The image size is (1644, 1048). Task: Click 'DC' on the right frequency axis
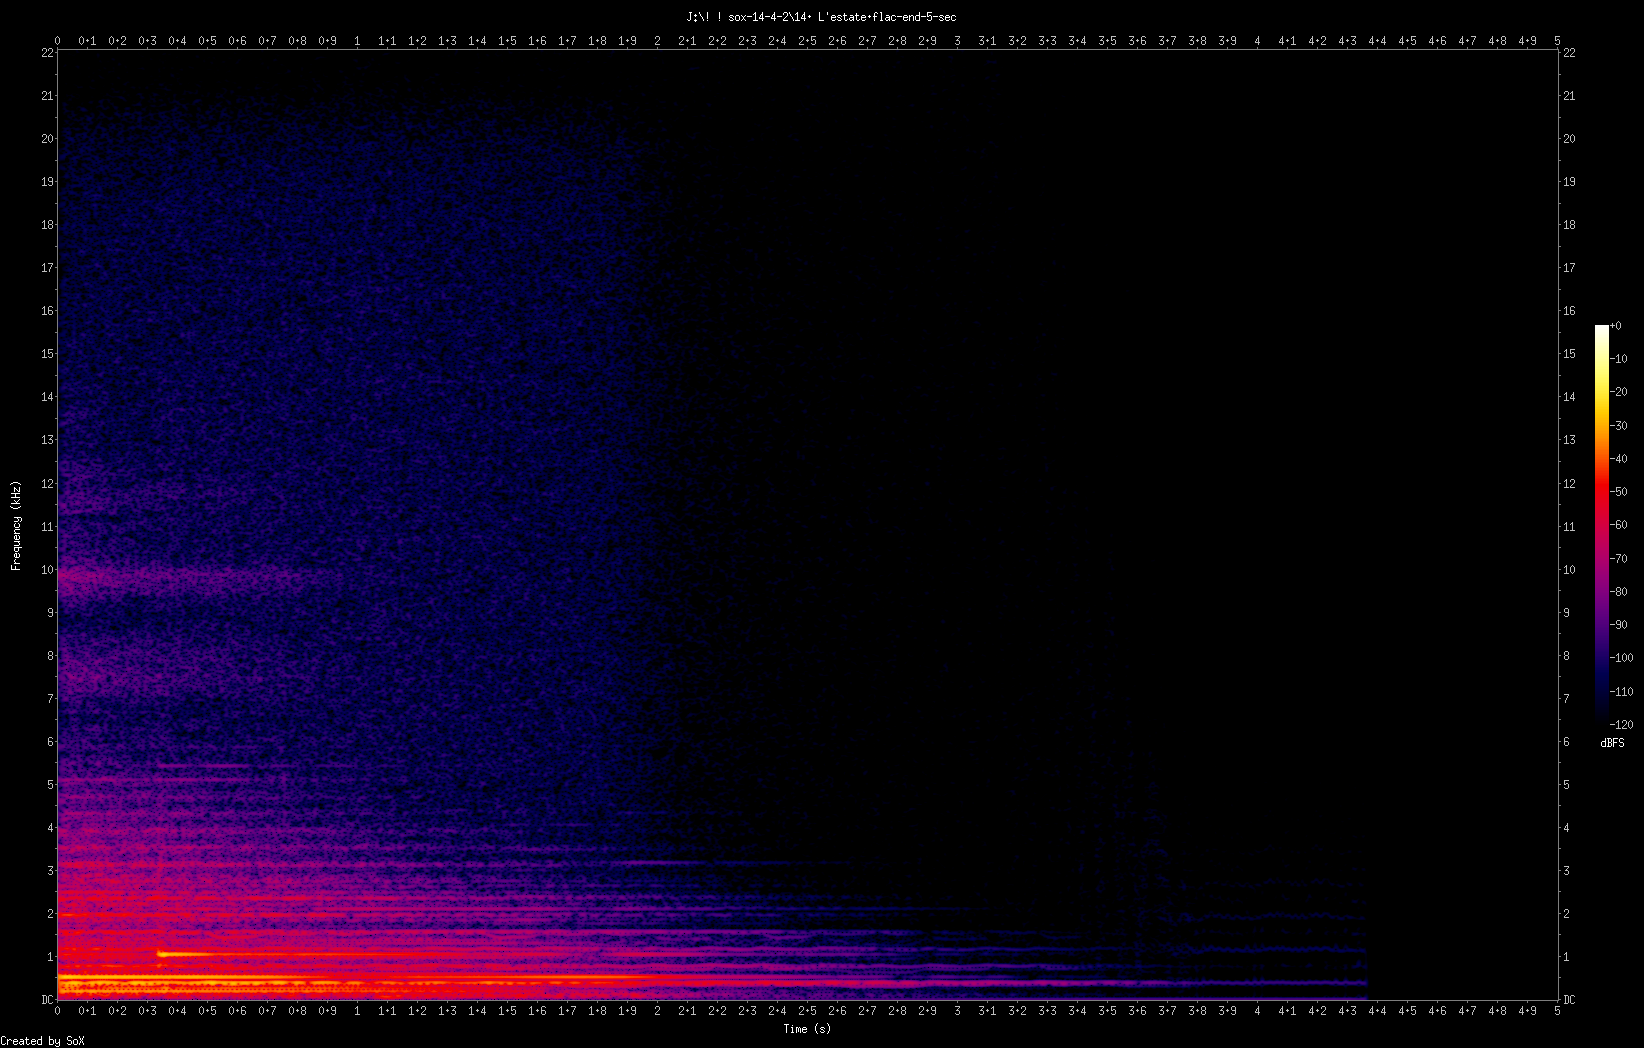[x=1569, y=1000]
